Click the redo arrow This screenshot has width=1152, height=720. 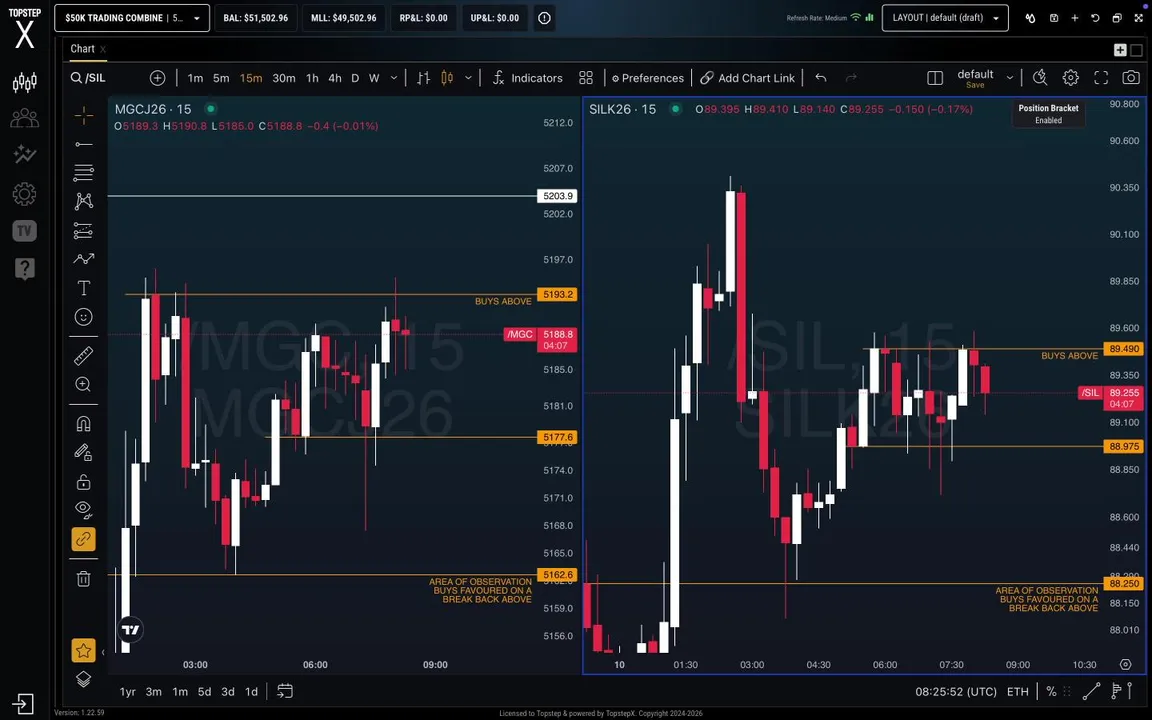click(851, 78)
